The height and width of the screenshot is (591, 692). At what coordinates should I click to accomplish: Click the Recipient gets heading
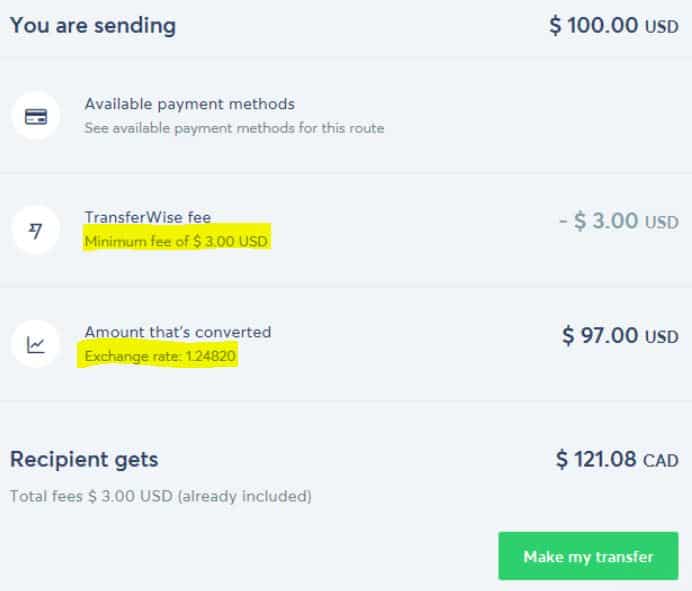[84, 460]
